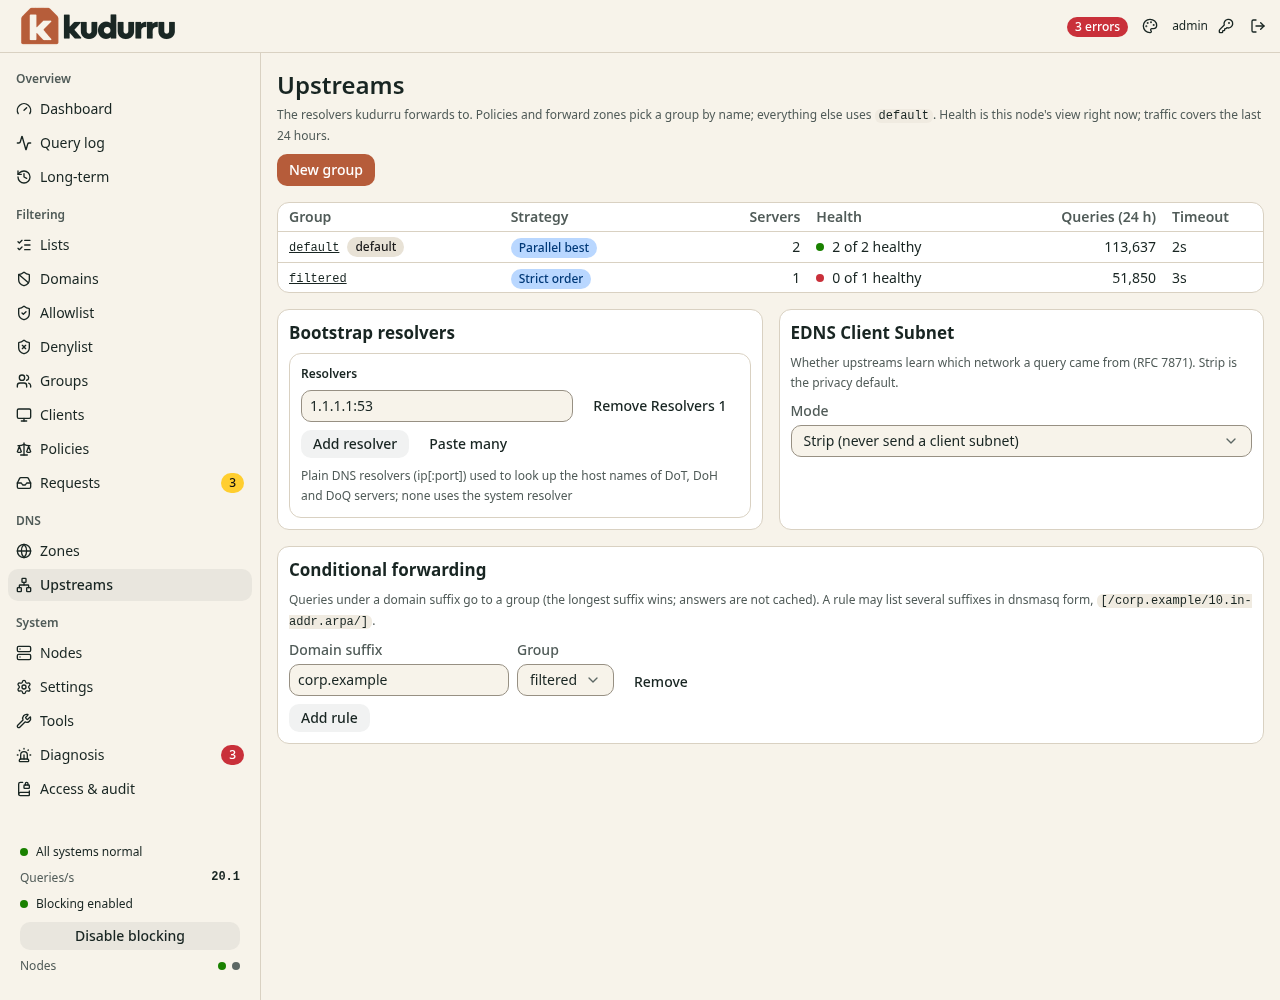Click the Groups people icon
The height and width of the screenshot is (1000, 1280).
pyautogui.click(x=24, y=381)
